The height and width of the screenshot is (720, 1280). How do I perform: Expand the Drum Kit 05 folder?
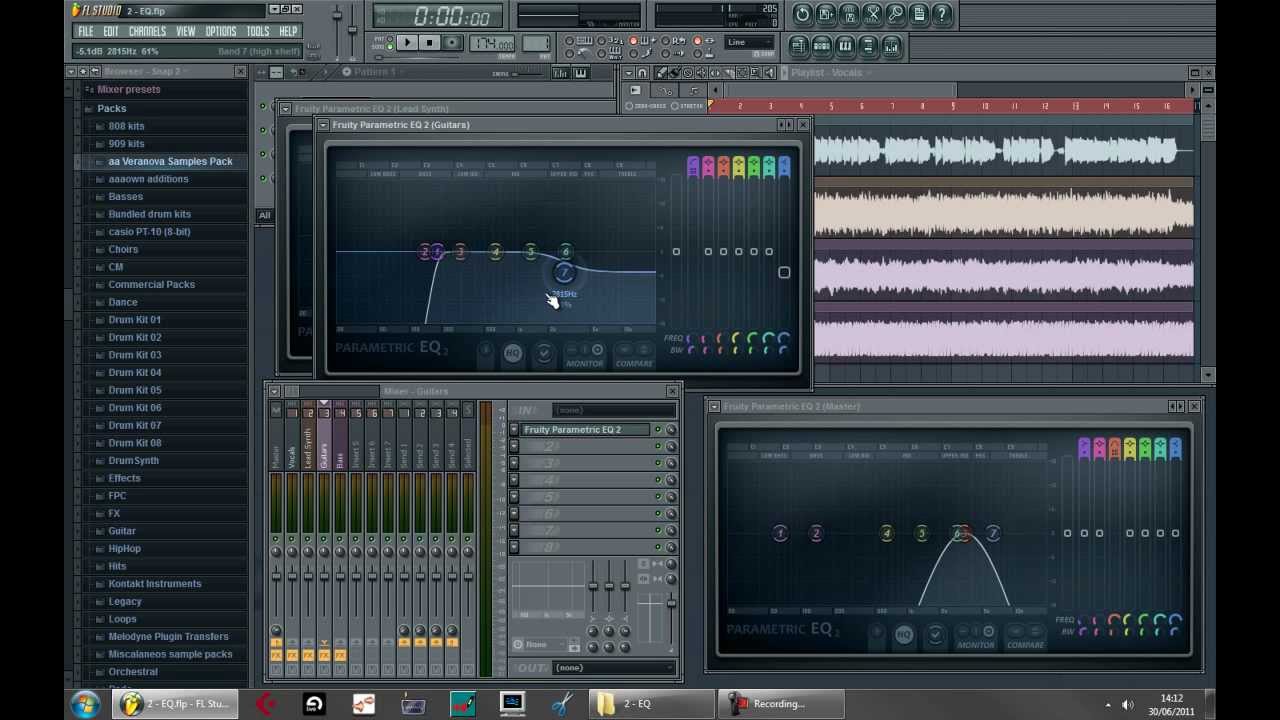(x=134, y=390)
